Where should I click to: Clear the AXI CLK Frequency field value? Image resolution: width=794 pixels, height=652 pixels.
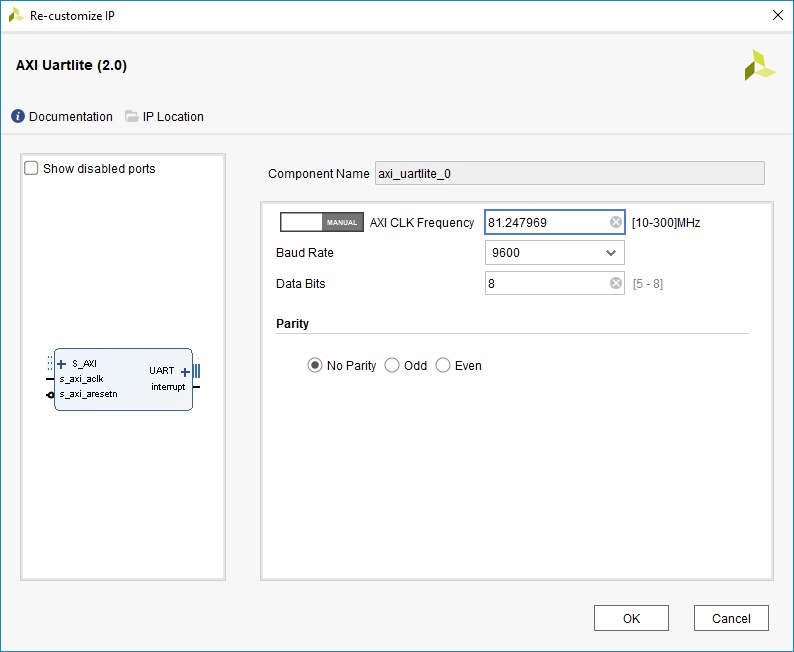coord(616,223)
